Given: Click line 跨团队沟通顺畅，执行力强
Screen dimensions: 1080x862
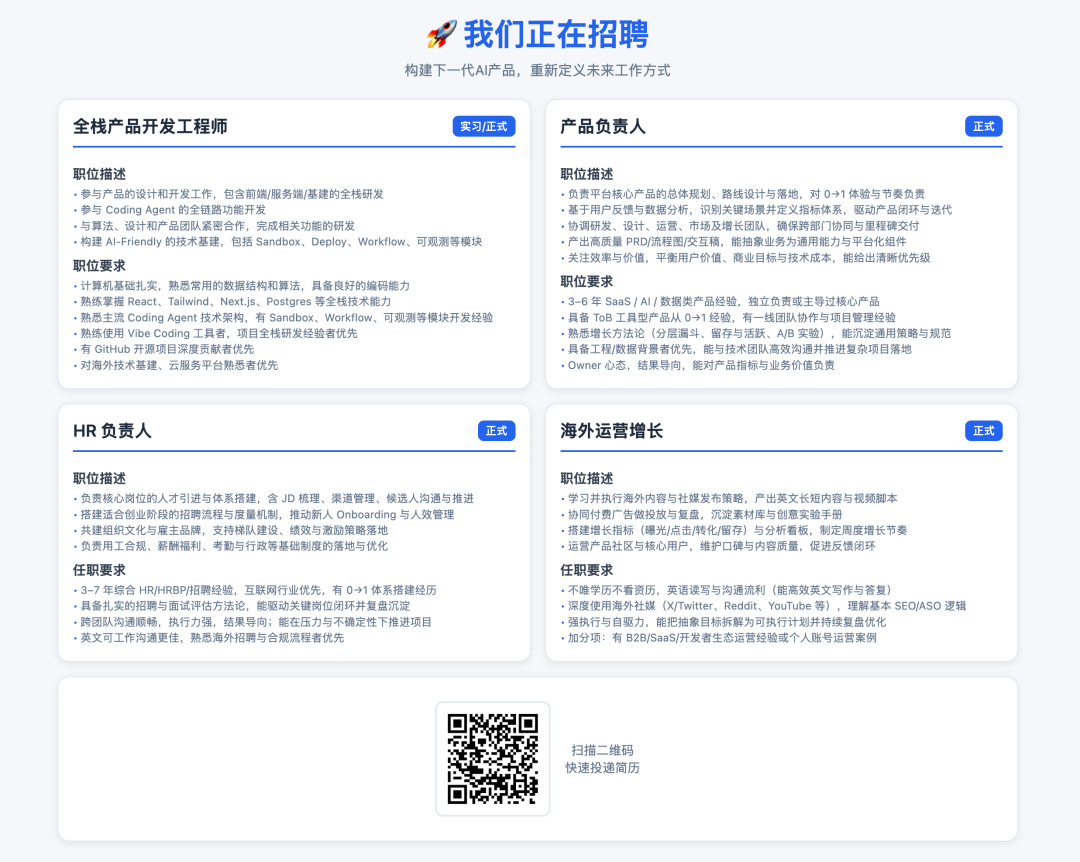Looking at the screenshot, I should (x=256, y=622).
